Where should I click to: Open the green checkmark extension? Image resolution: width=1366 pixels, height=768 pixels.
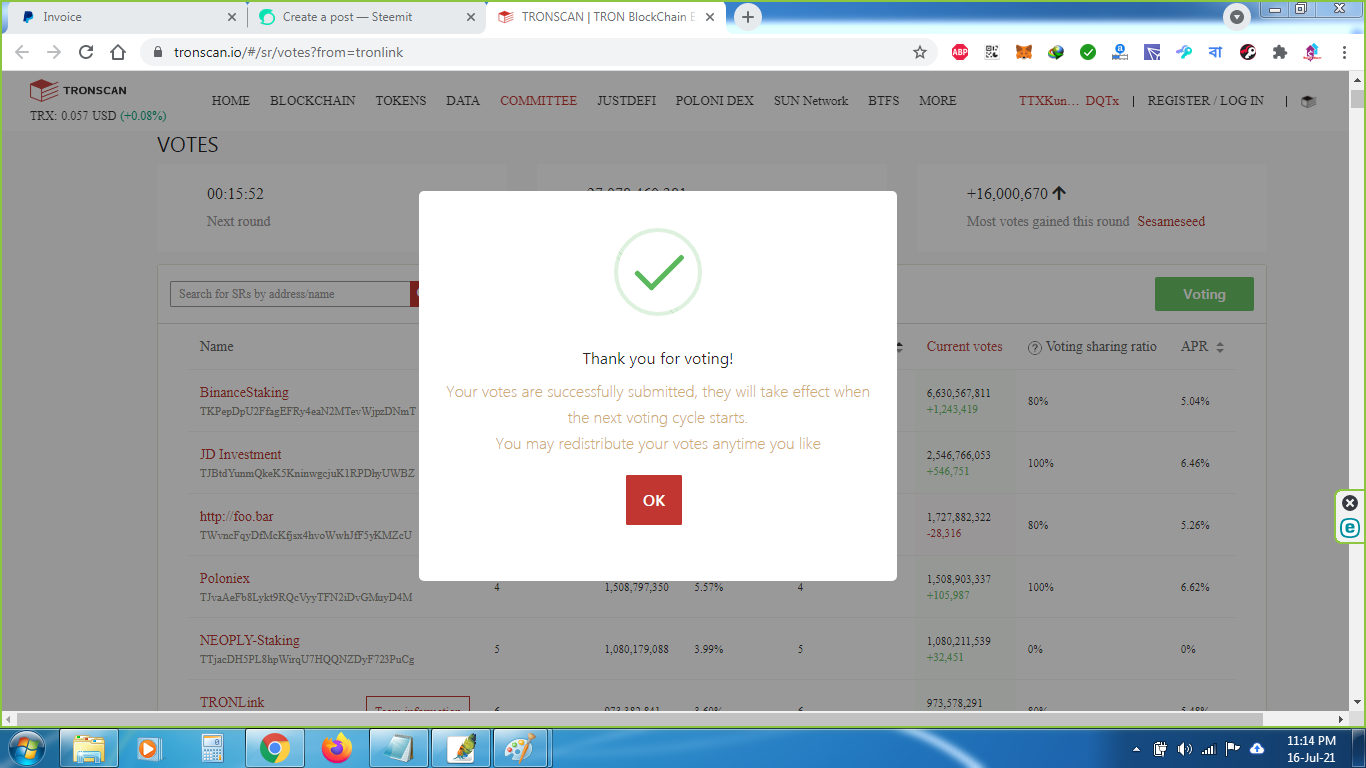(x=1088, y=52)
